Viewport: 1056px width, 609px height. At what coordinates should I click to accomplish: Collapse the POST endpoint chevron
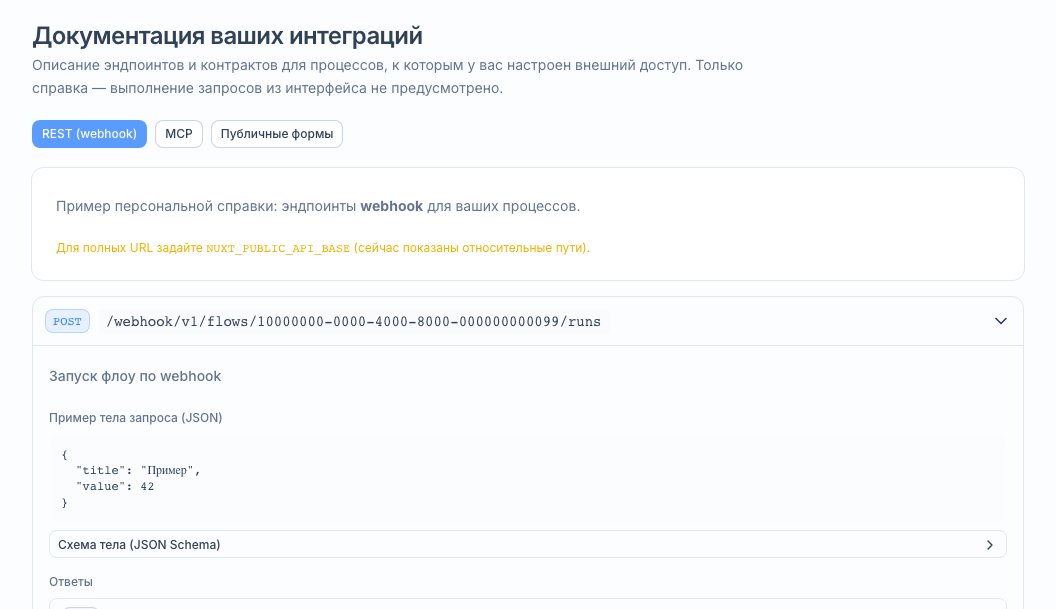click(1001, 321)
